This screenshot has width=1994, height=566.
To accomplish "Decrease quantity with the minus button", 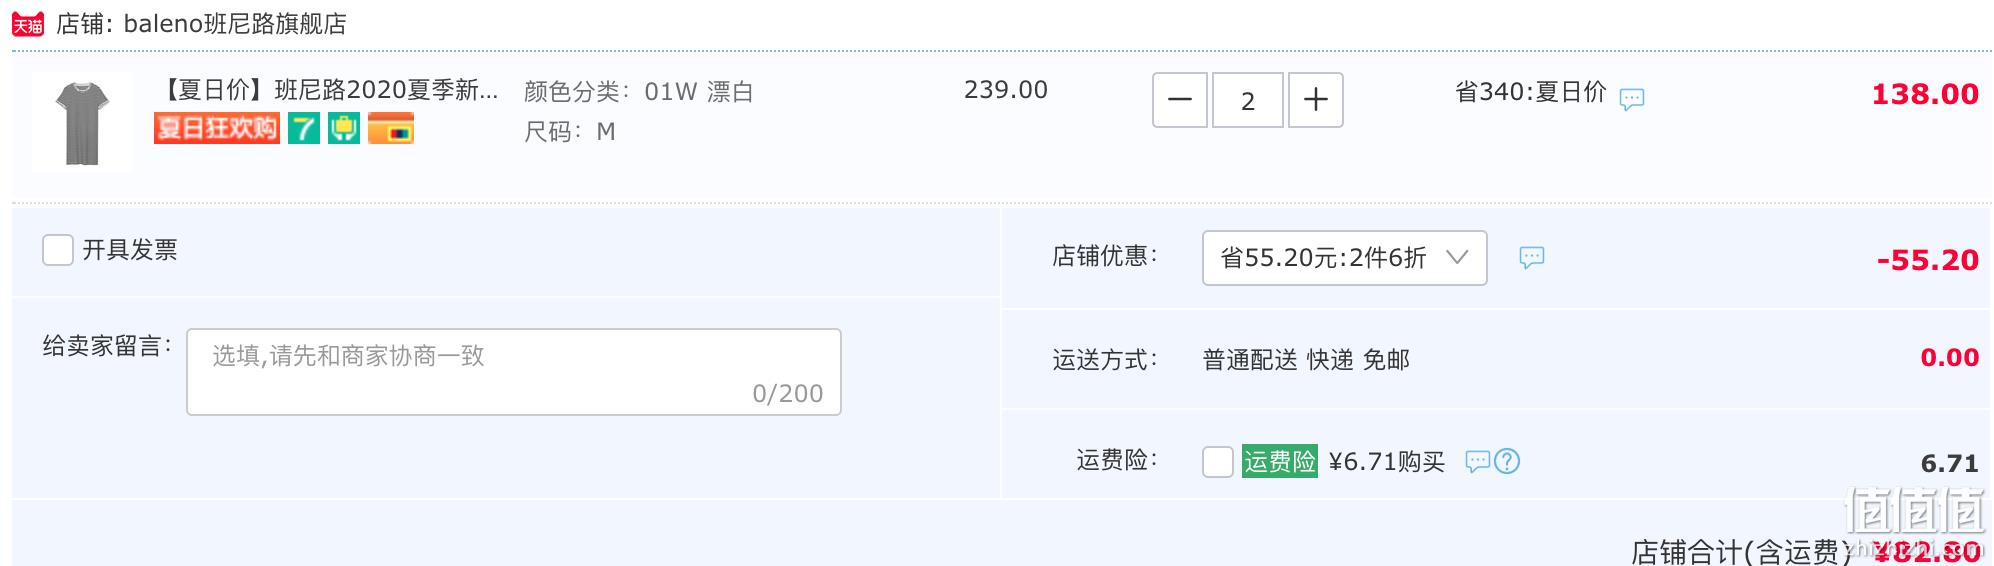I will [1180, 100].
